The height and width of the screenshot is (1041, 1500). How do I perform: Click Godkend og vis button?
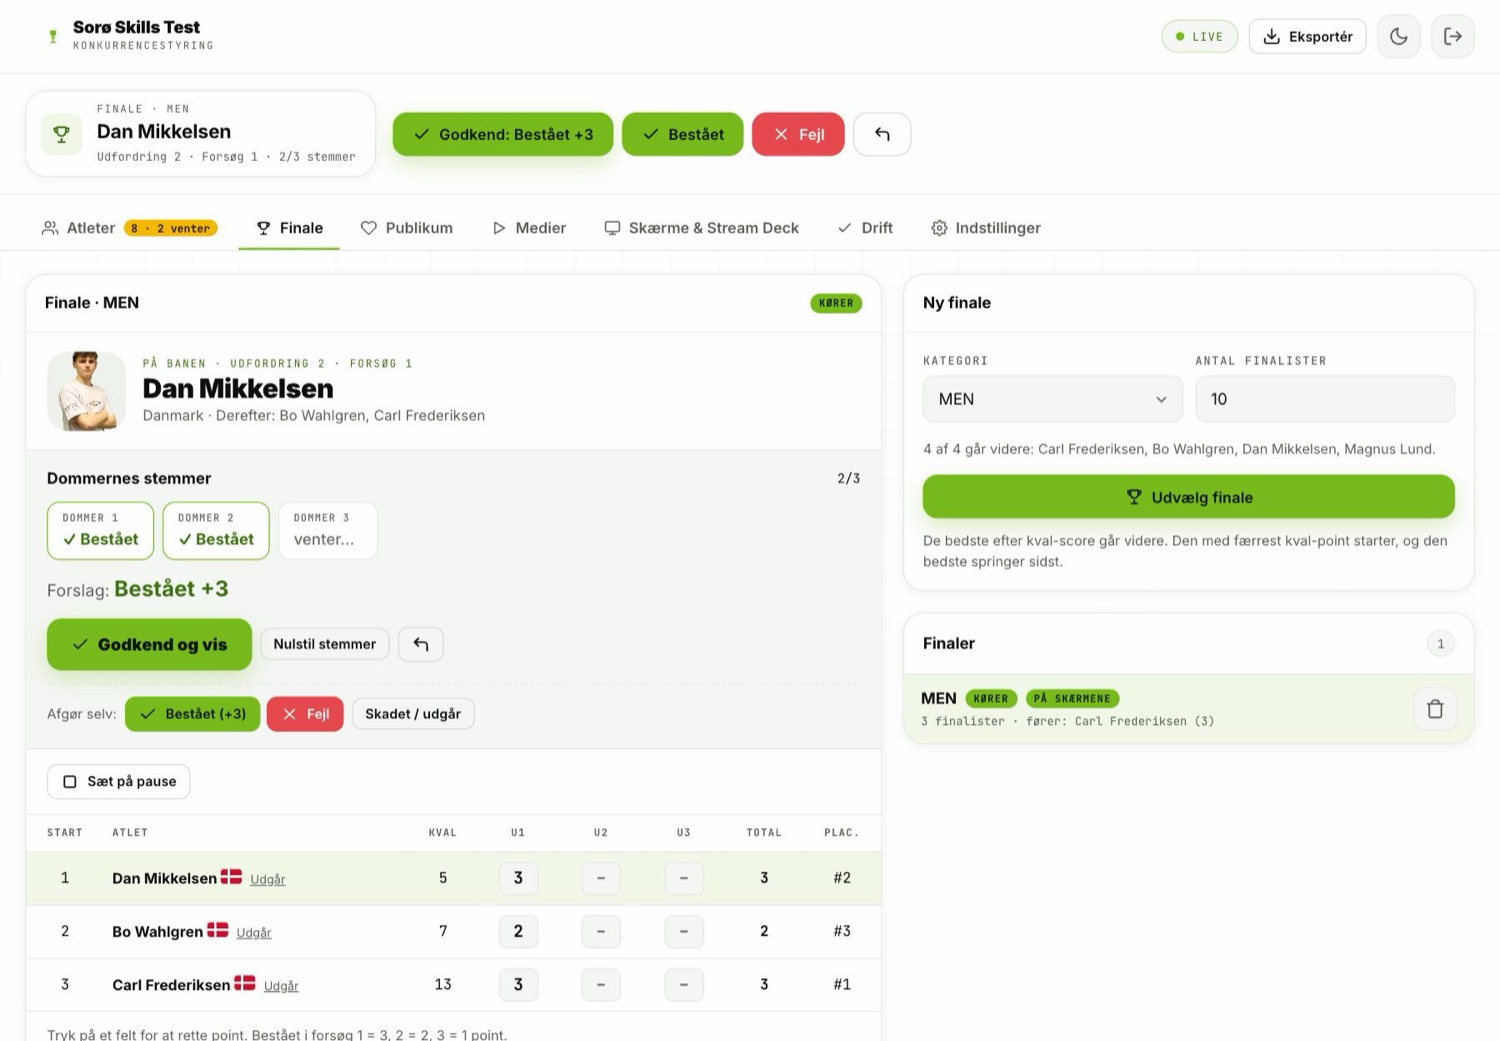pos(149,644)
